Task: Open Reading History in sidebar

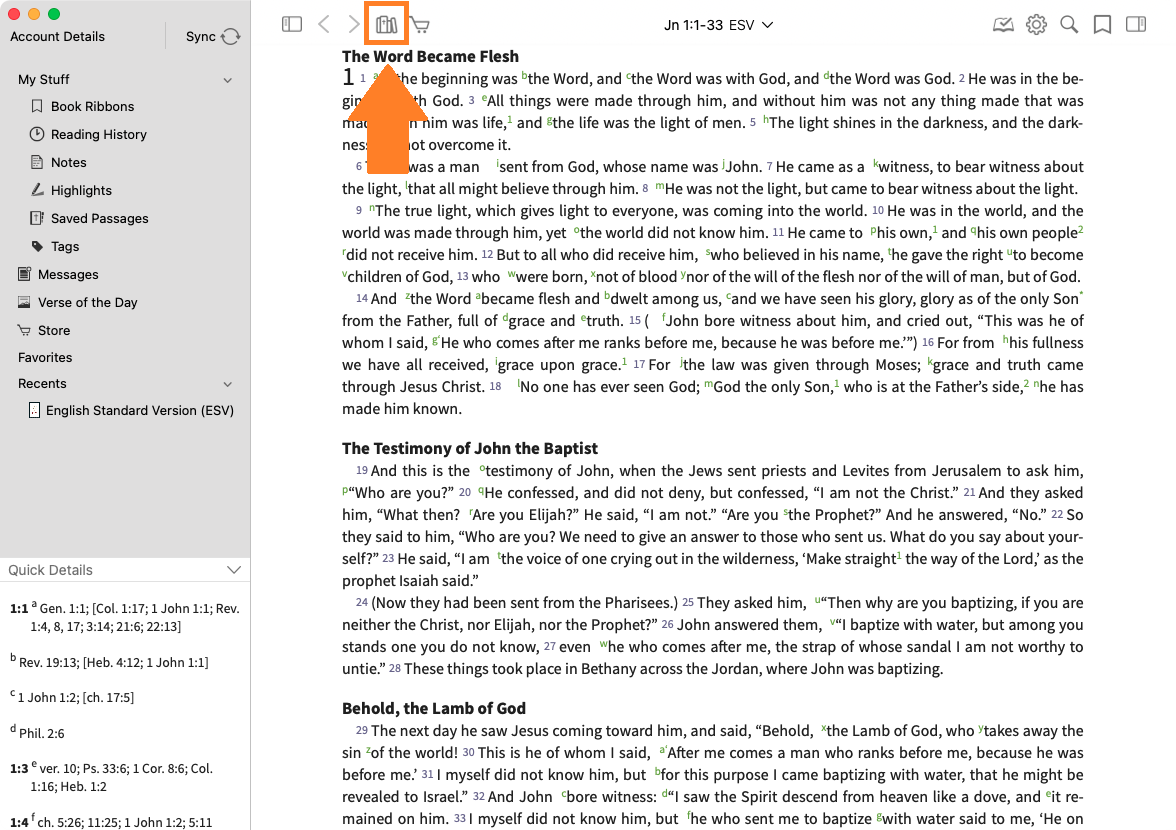Action: [x=98, y=134]
